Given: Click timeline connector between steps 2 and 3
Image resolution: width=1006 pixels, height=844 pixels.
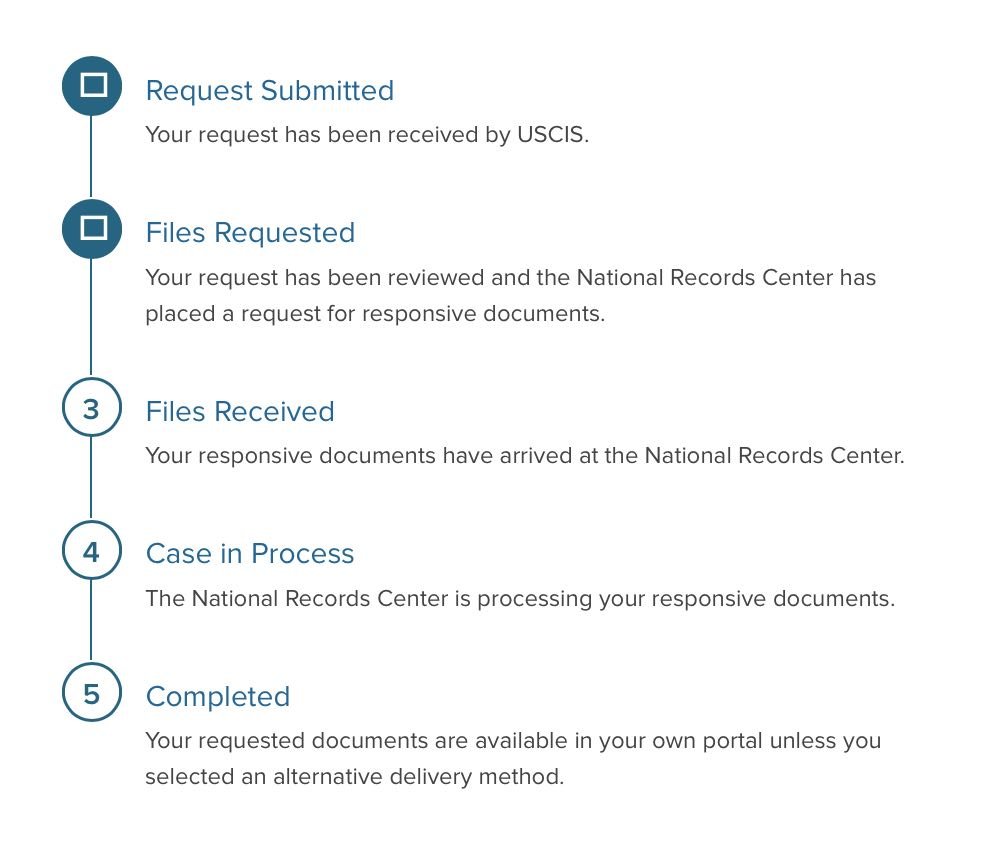Looking at the screenshot, I should point(91,318).
